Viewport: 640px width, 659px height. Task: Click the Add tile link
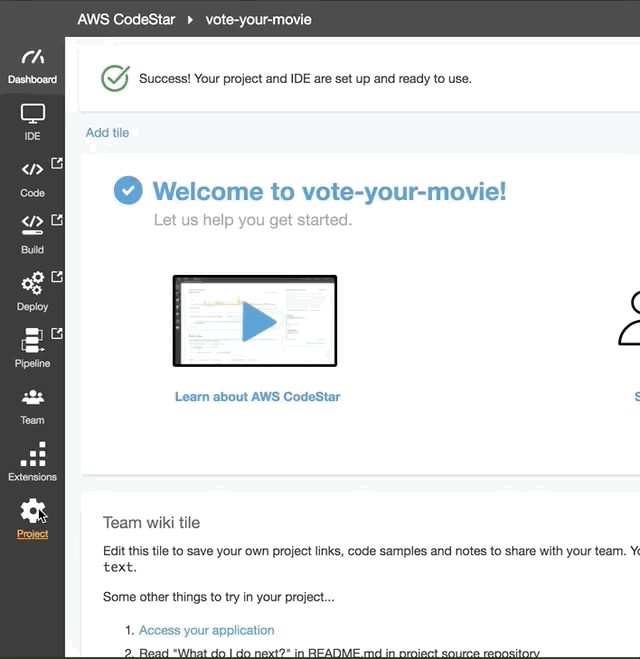(x=107, y=132)
